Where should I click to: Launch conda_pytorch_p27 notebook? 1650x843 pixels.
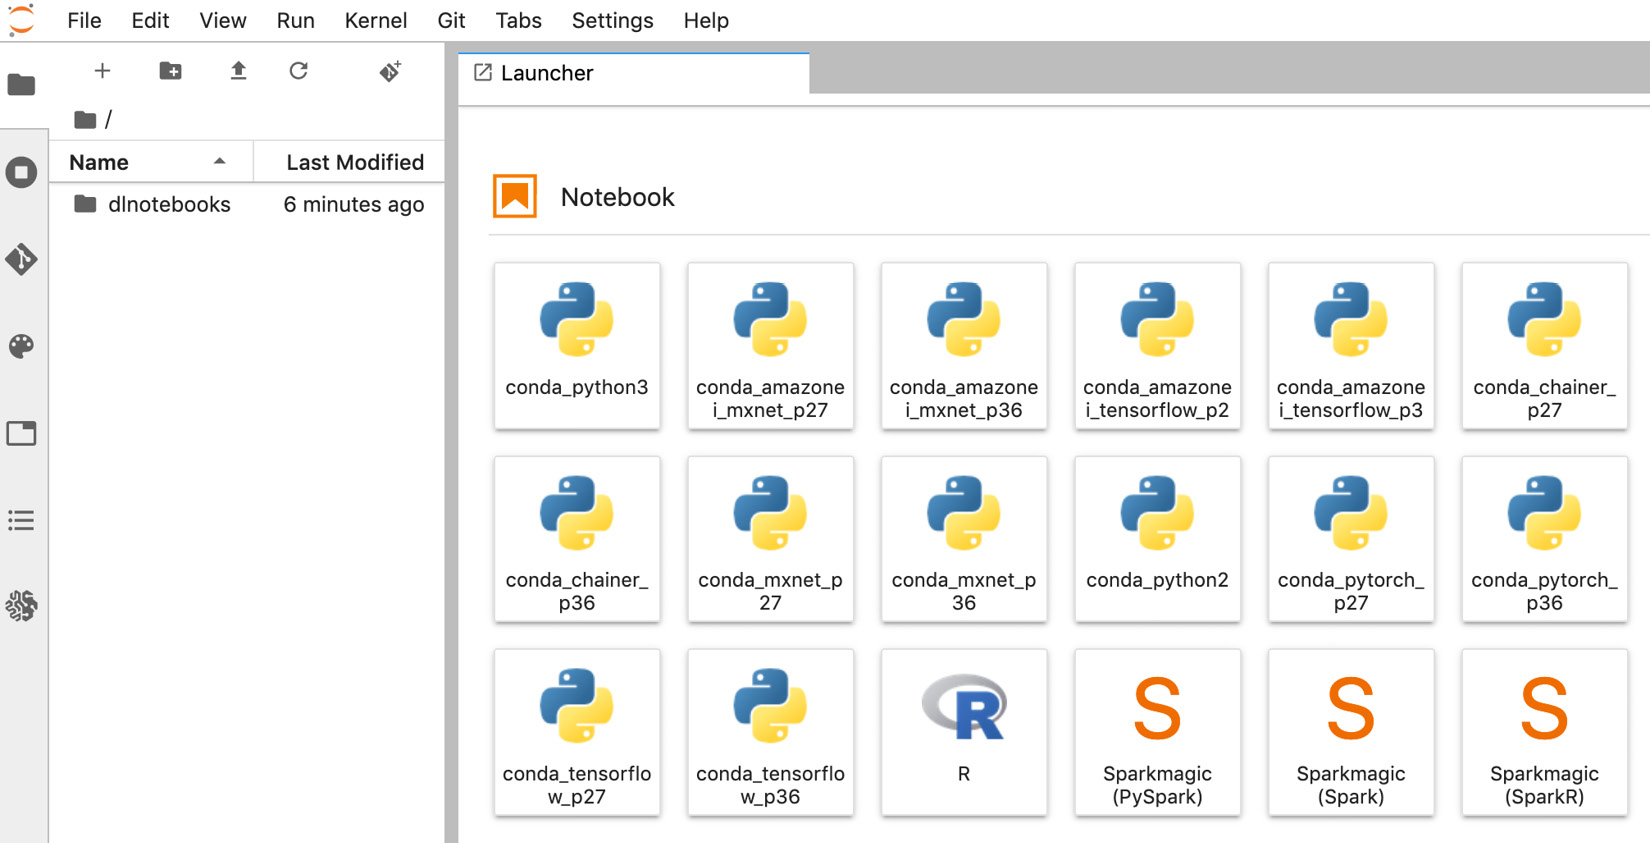coord(1351,539)
